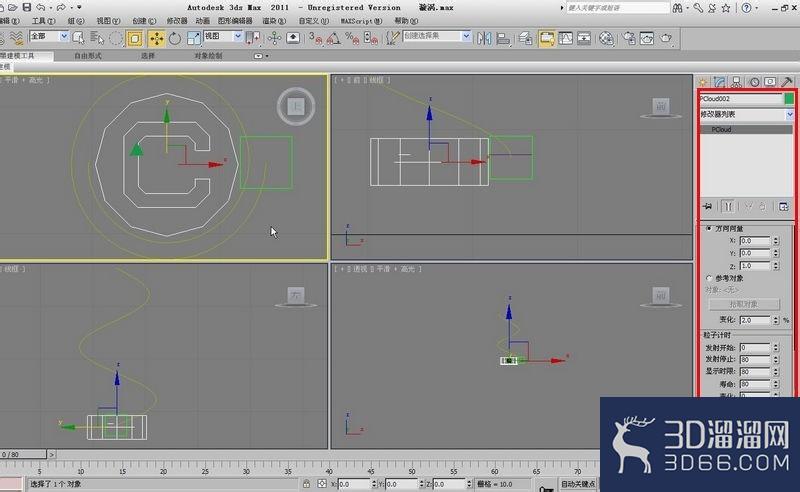Open the Animation (动画) menu
This screenshot has height=492, width=800.
pos(203,21)
